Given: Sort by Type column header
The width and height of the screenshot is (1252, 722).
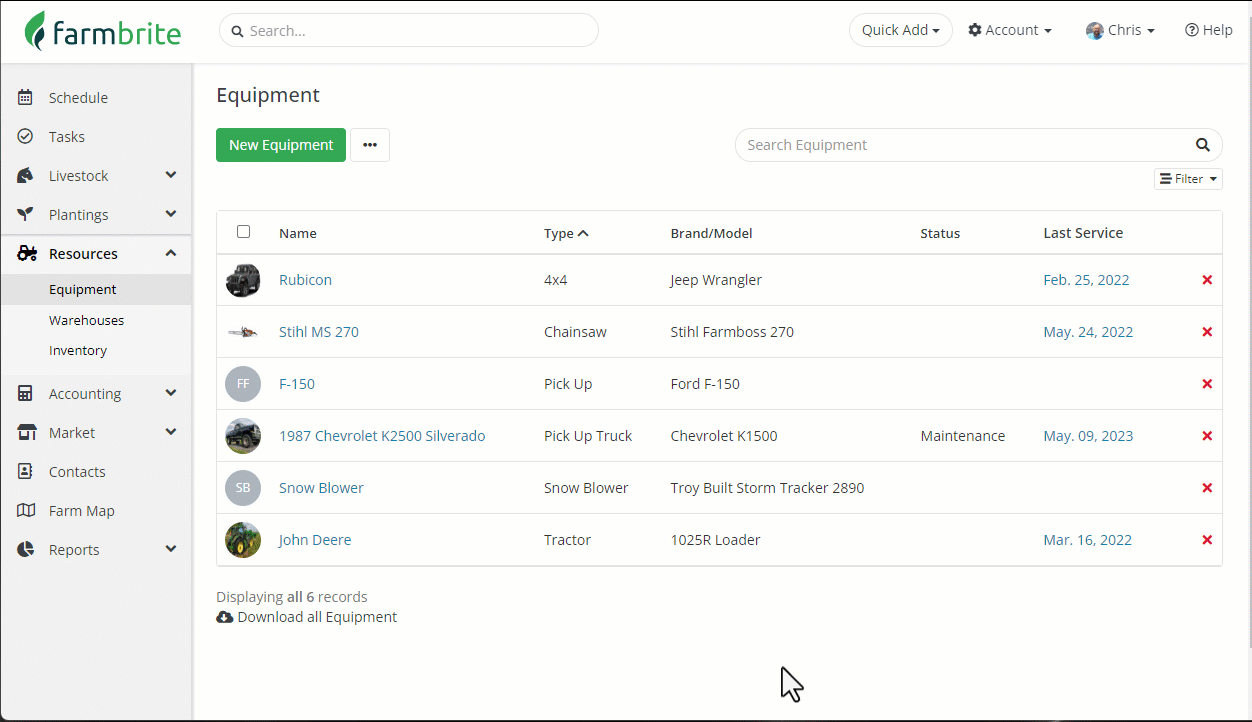Looking at the screenshot, I should click(x=566, y=233).
